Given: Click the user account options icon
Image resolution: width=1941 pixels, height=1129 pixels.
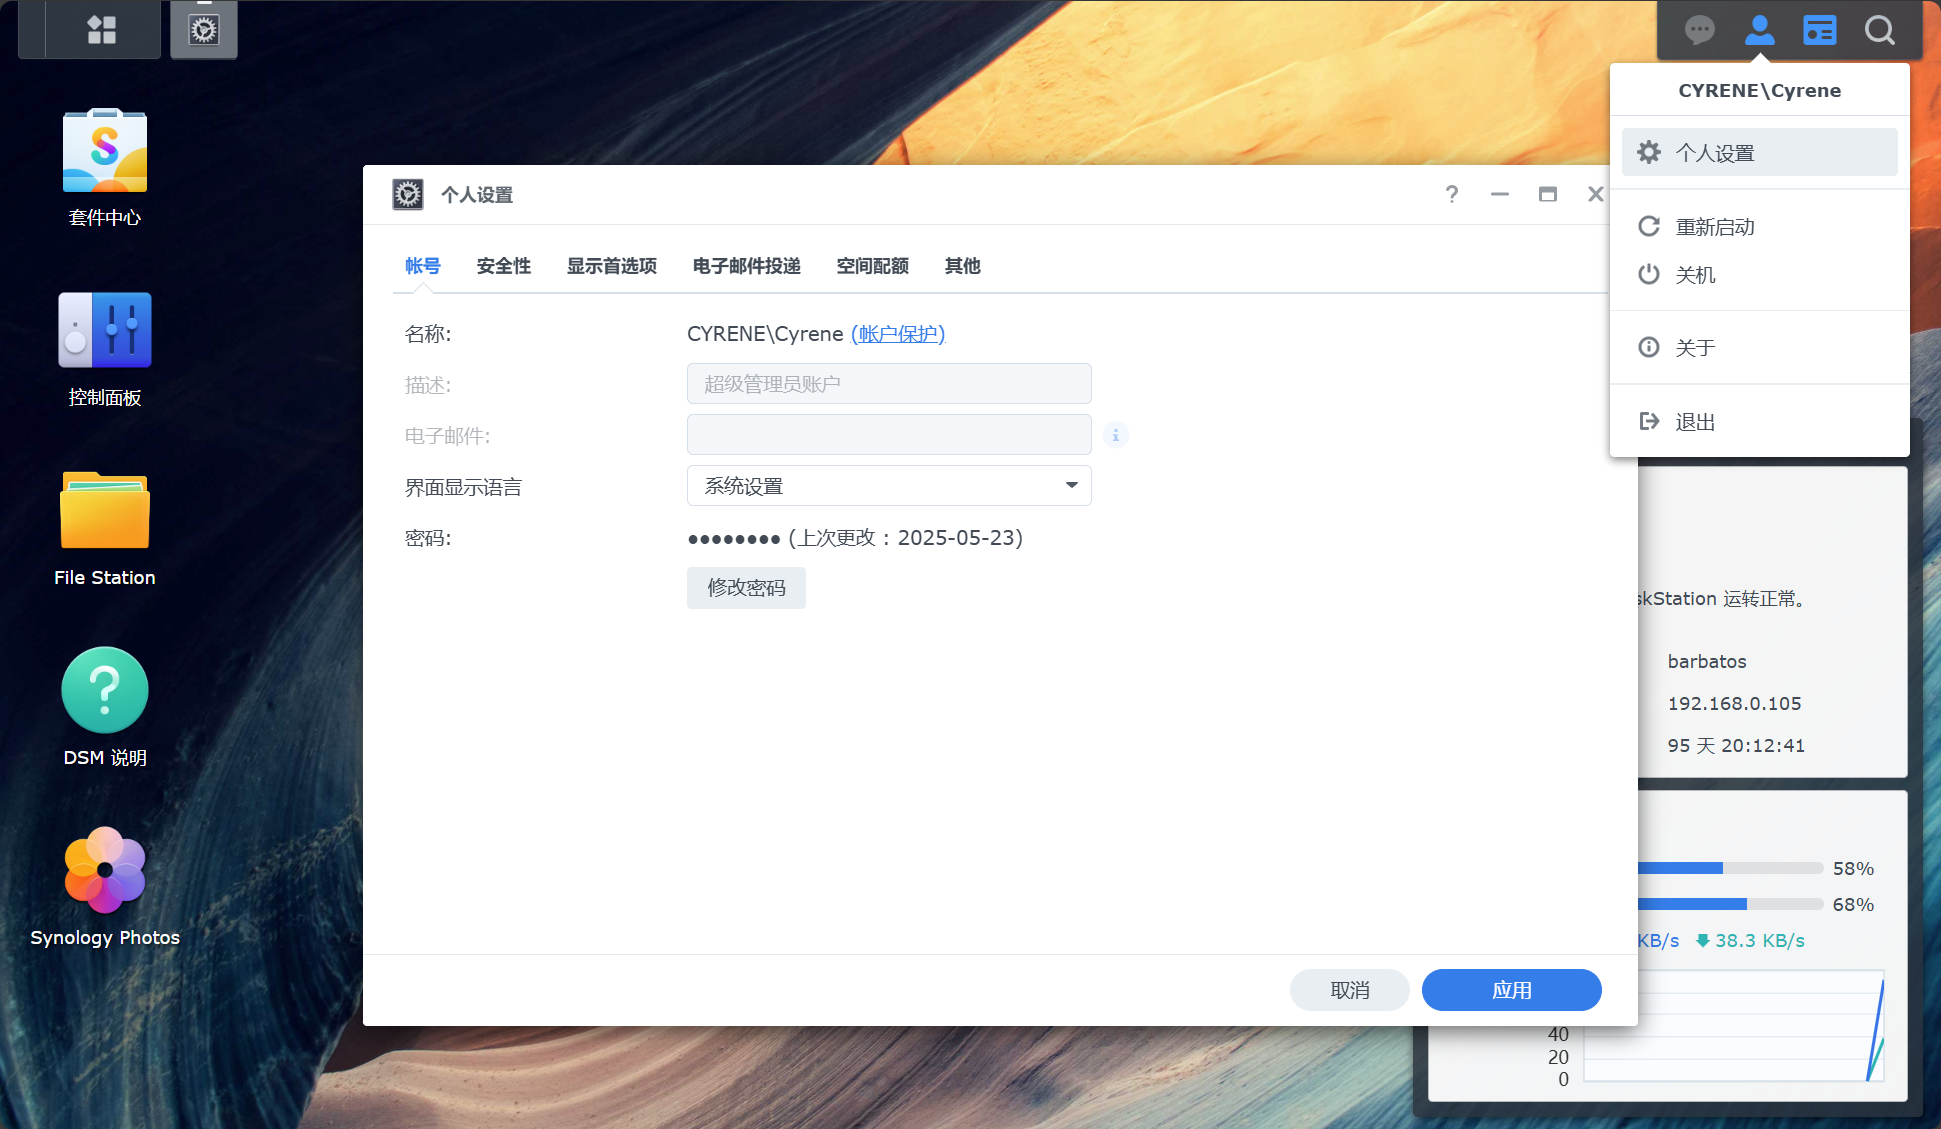Looking at the screenshot, I should click(x=1759, y=30).
